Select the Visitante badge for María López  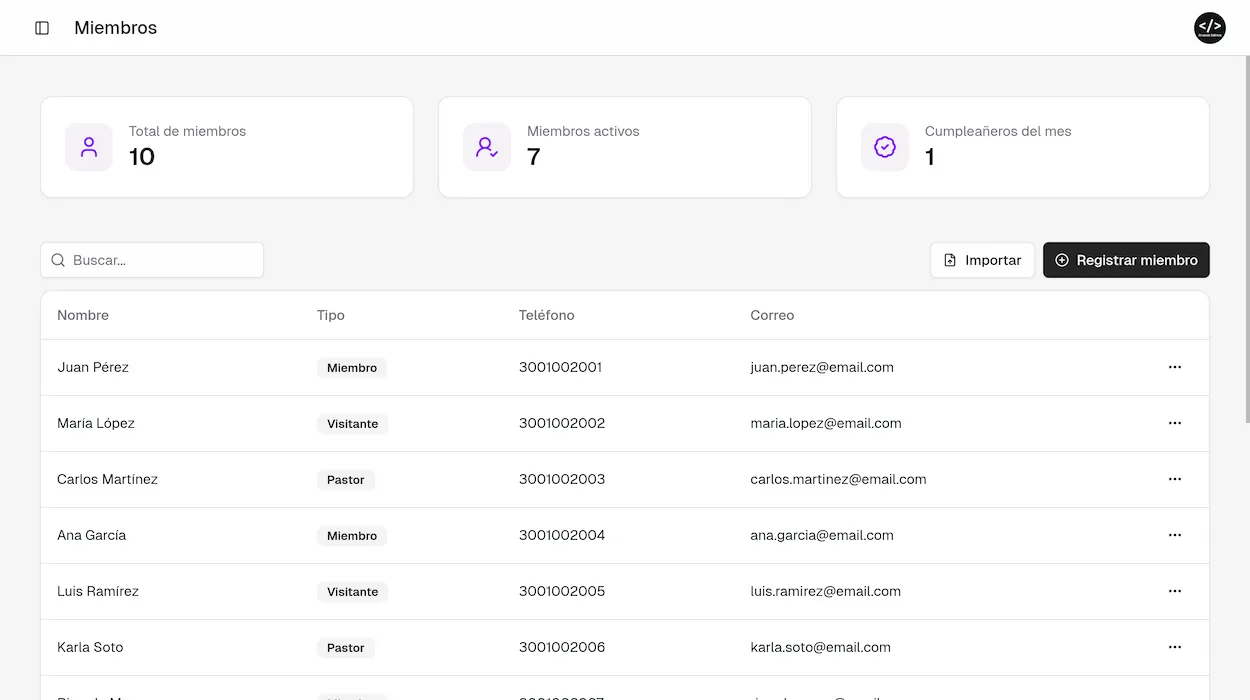tap(352, 423)
